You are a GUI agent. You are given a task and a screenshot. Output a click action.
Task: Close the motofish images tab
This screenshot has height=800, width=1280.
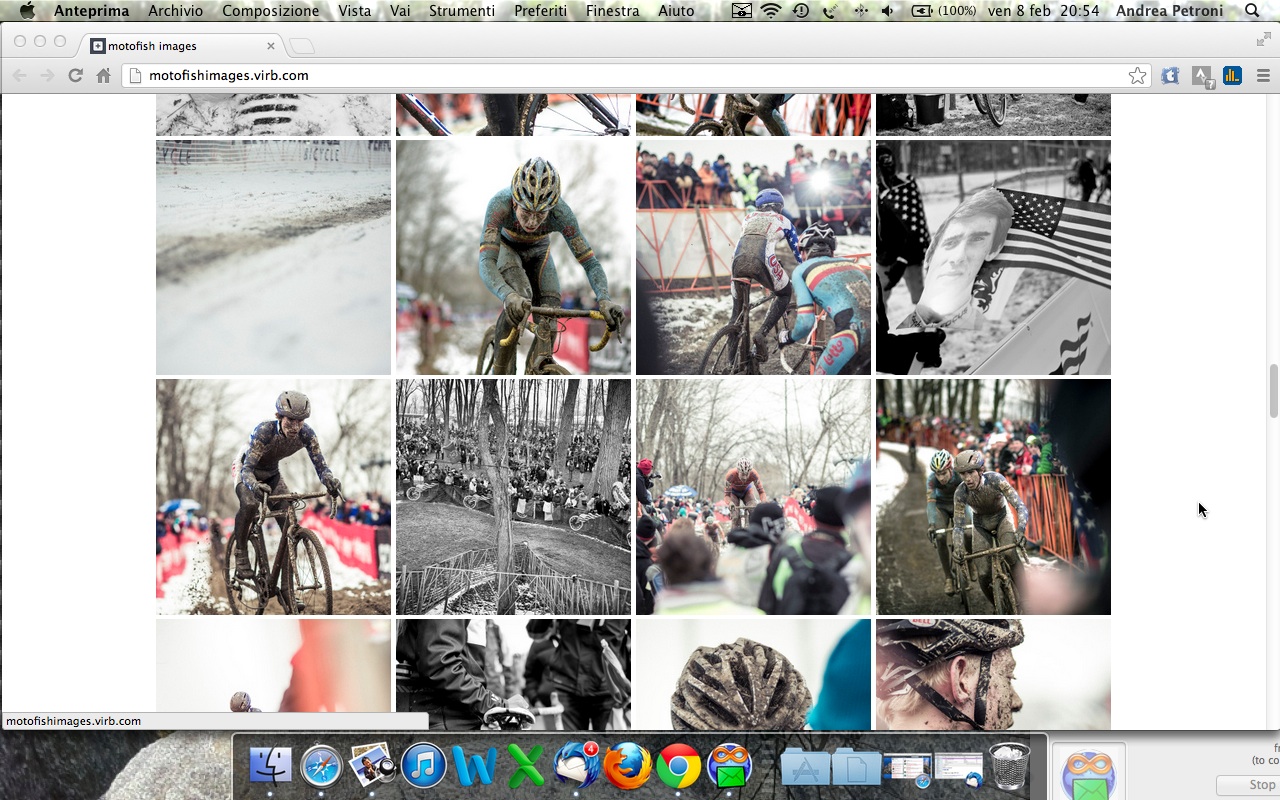click(x=271, y=46)
